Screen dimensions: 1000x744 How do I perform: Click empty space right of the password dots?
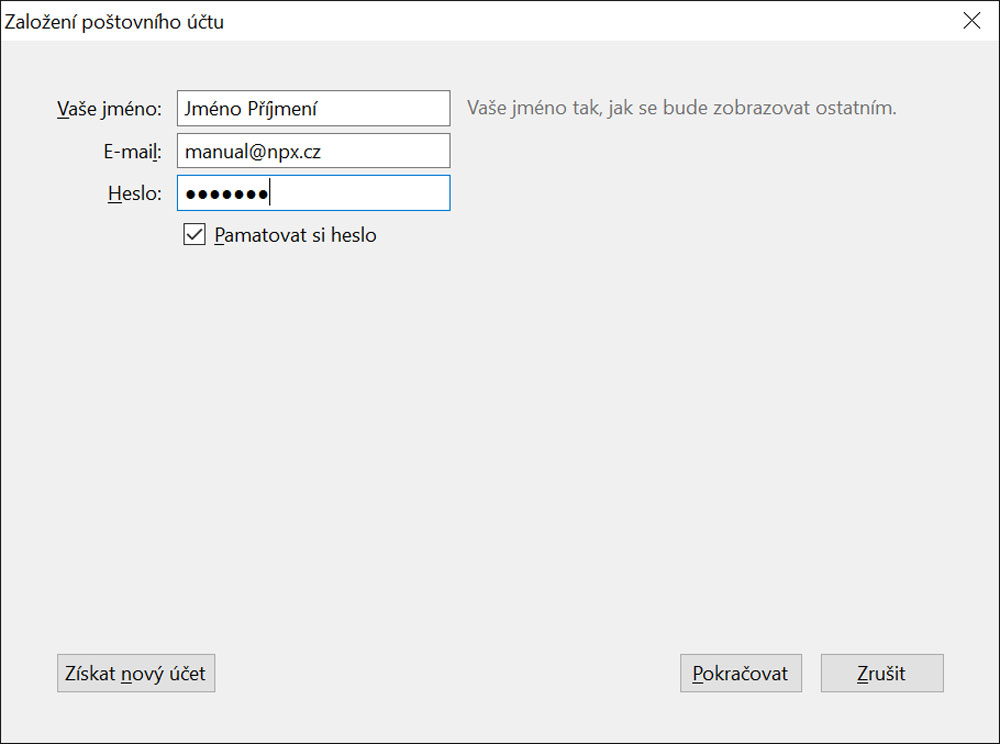coord(370,194)
